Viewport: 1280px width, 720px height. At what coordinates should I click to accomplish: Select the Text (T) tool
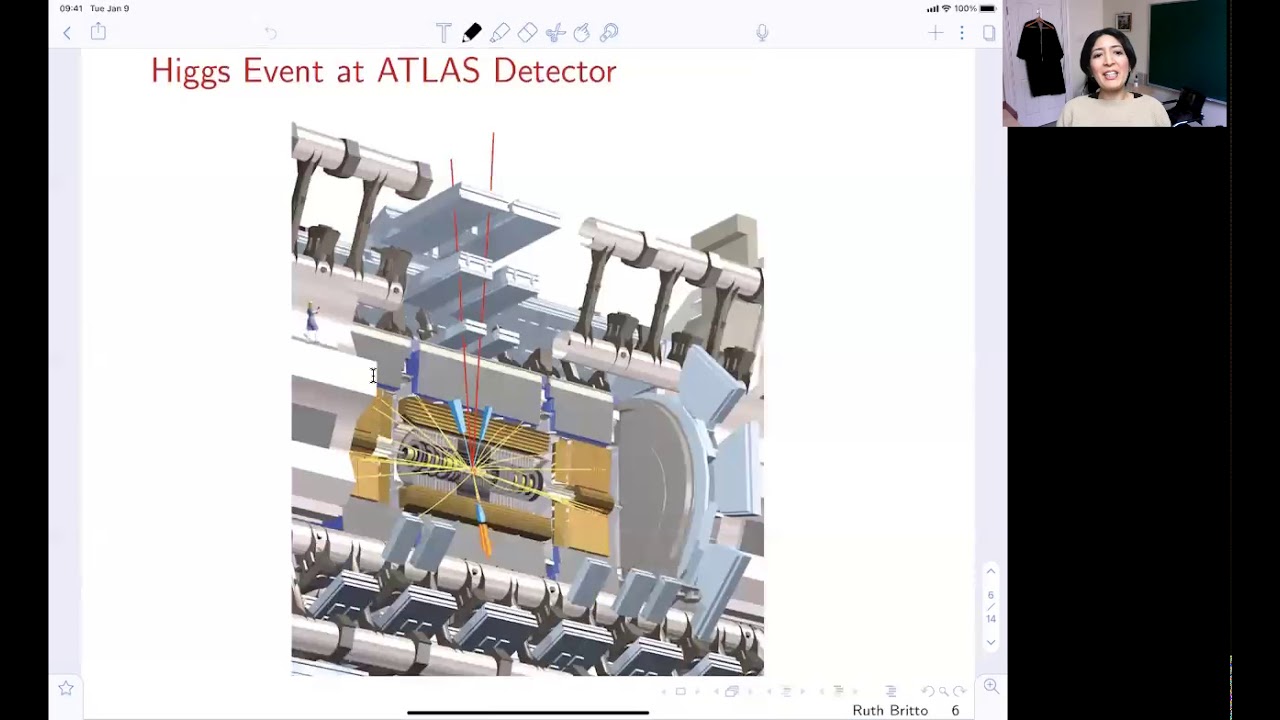(x=444, y=33)
